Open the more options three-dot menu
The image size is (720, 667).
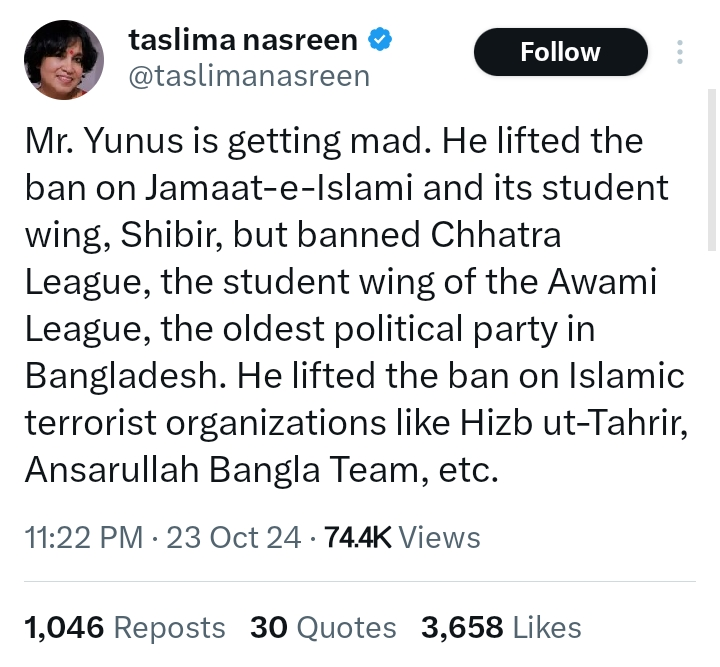pos(680,52)
